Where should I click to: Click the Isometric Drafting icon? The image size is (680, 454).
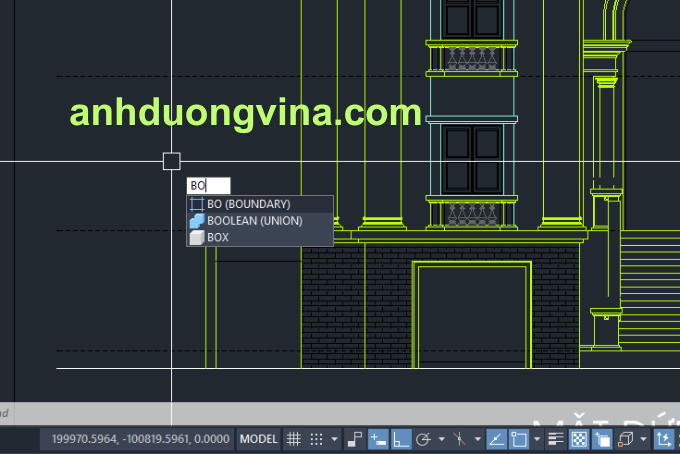click(x=459, y=439)
